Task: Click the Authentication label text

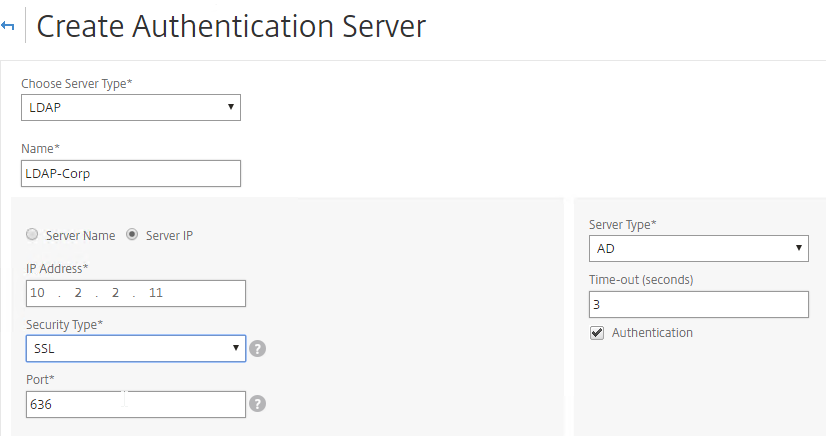Action: [652, 333]
